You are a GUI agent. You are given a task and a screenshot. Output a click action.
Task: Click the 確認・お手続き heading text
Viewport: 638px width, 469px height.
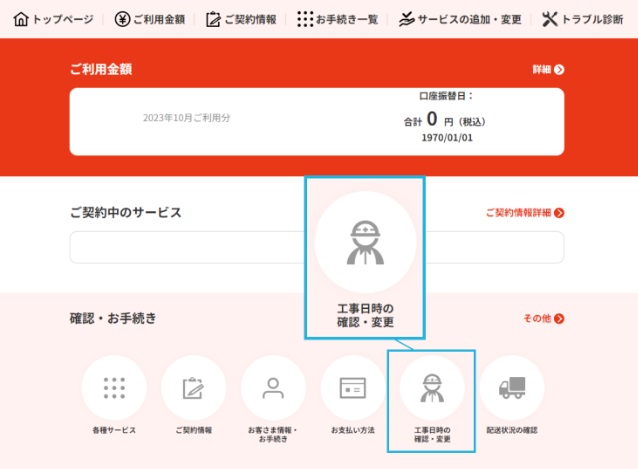click(x=113, y=318)
